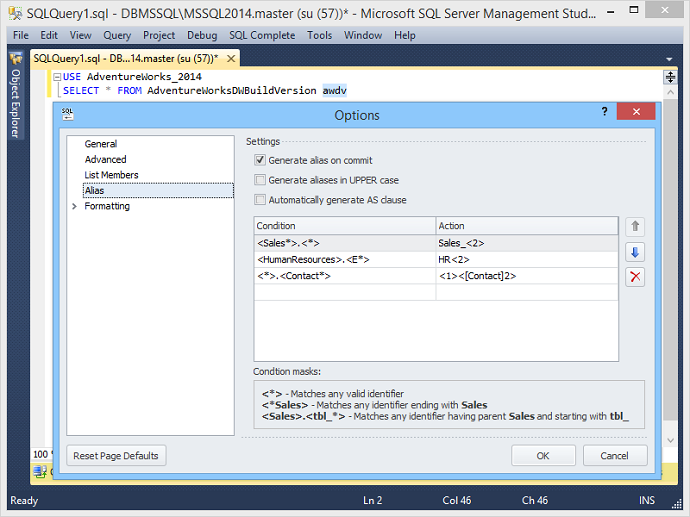Enable Automatically generate AS clause
The width and height of the screenshot is (690, 517).
260,200
